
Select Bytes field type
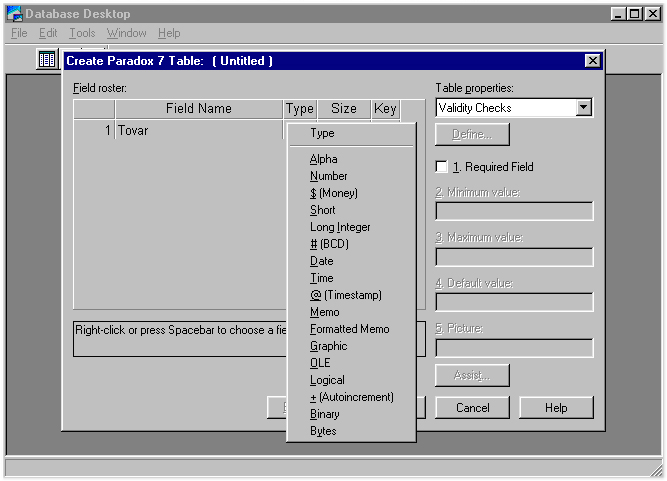[x=323, y=431]
